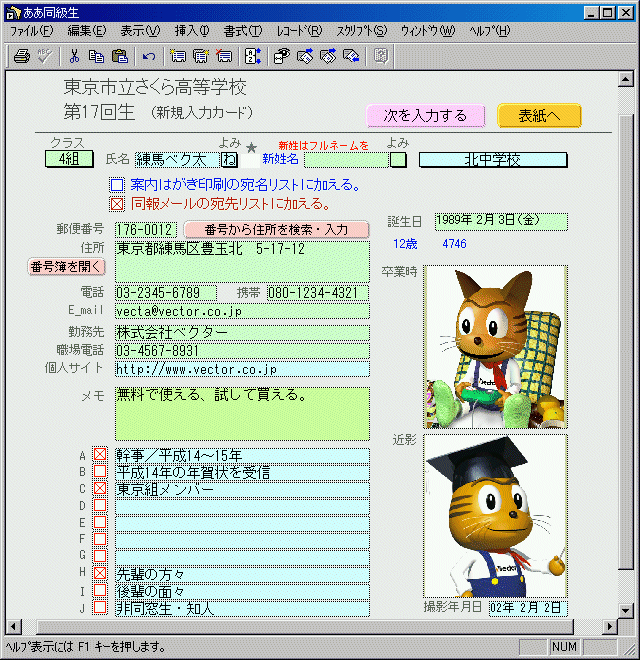Click the New Record icon
The width and height of the screenshot is (640, 660).
(178, 56)
